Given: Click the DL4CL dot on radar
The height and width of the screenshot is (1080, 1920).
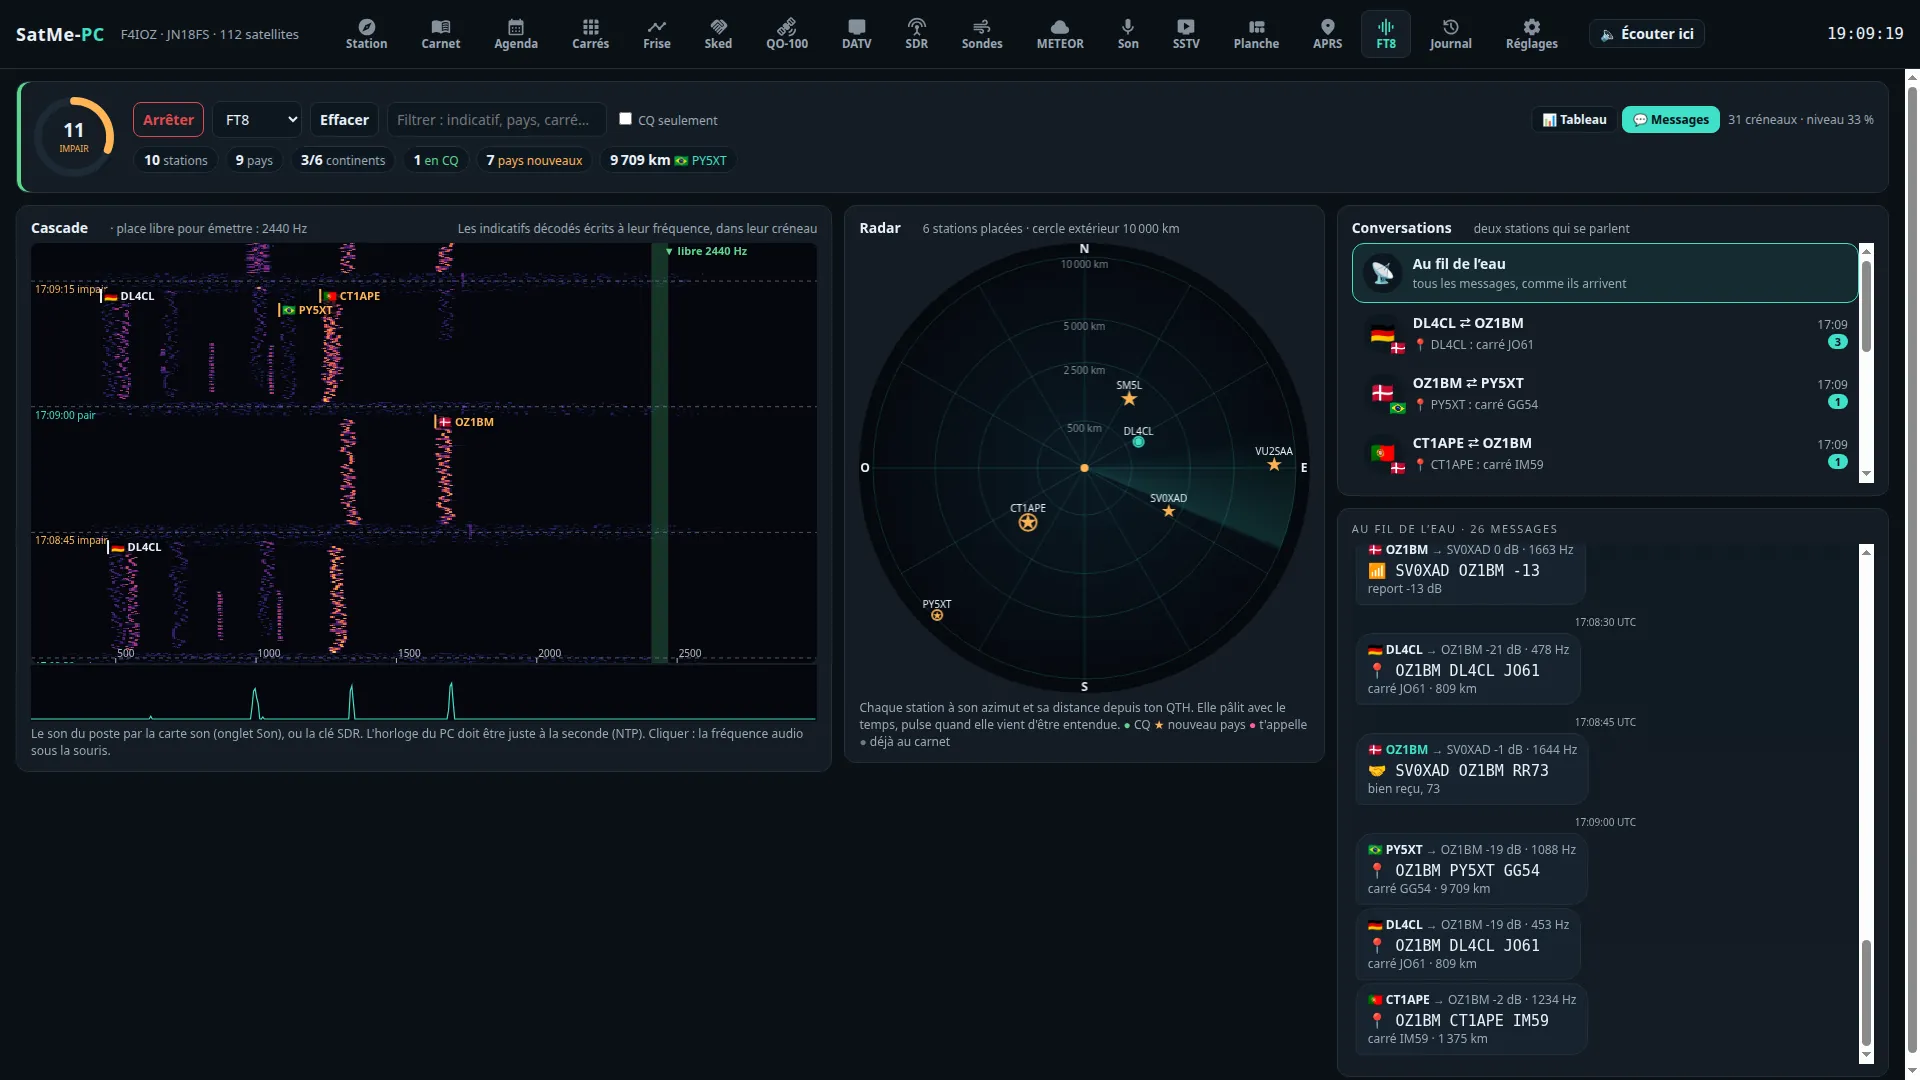Looking at the screenshot, I should (1138, 441).
